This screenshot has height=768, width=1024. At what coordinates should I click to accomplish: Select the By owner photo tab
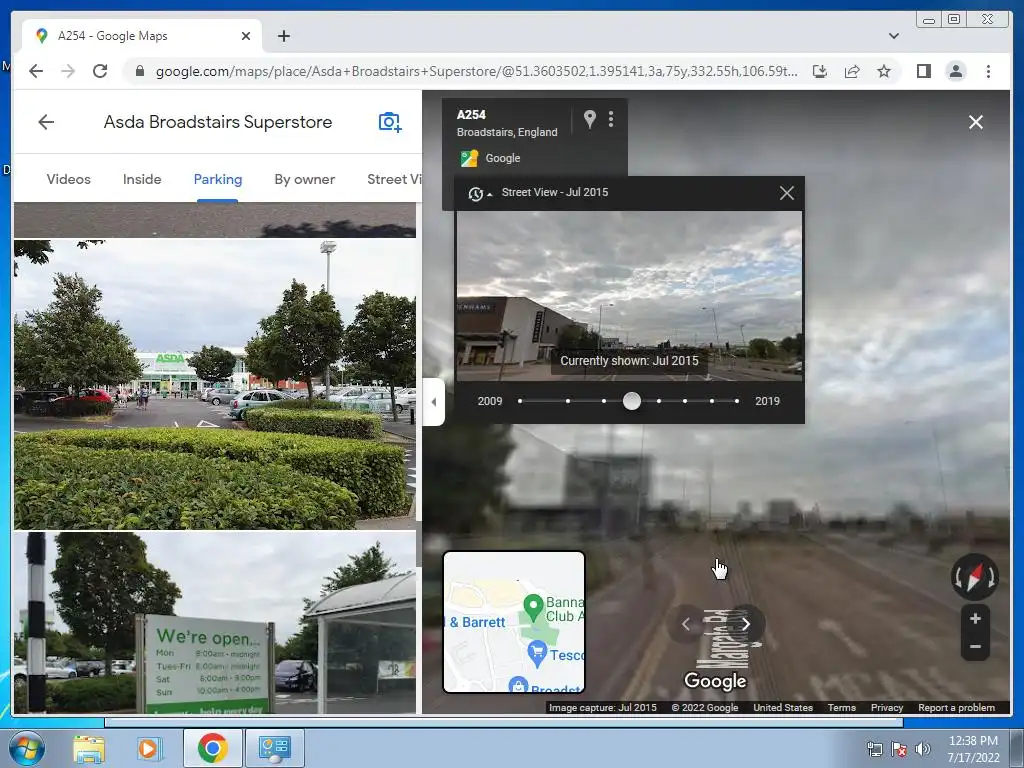point(304,179)
